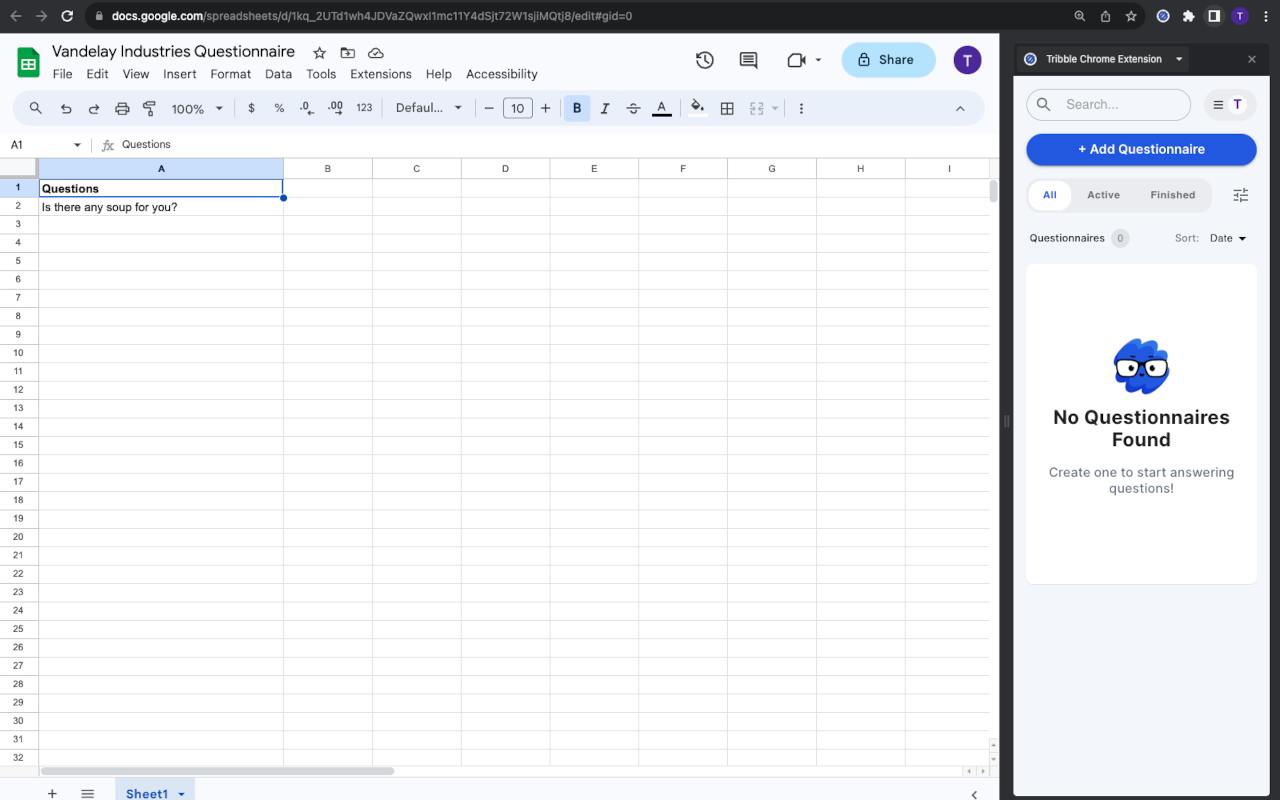Open the Sheet1 tab dropdown arrow

coord(181,794)
